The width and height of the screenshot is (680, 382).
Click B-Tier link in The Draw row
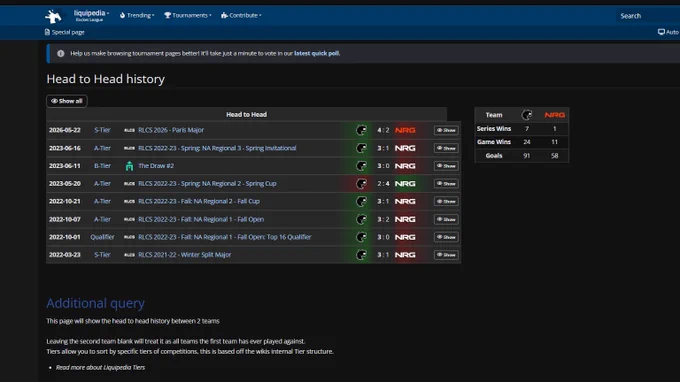click(102, 166)
